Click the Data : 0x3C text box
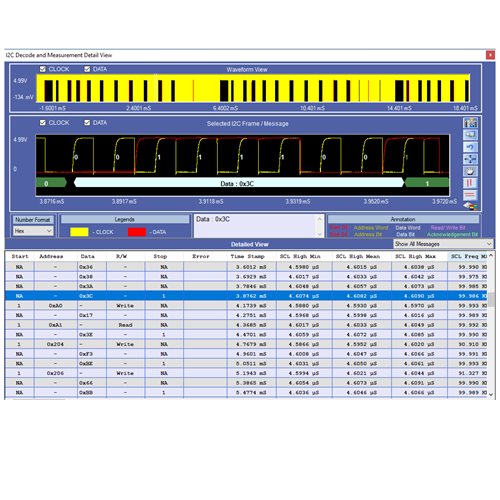500x500 pixels. pyautogui.click(x=255, y=226)
